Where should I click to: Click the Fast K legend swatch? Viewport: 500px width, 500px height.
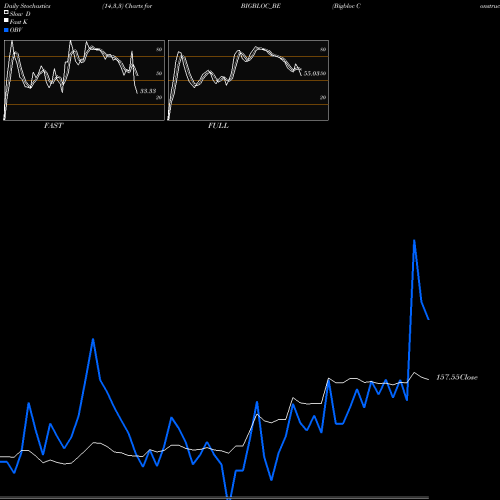pos(6,20)
